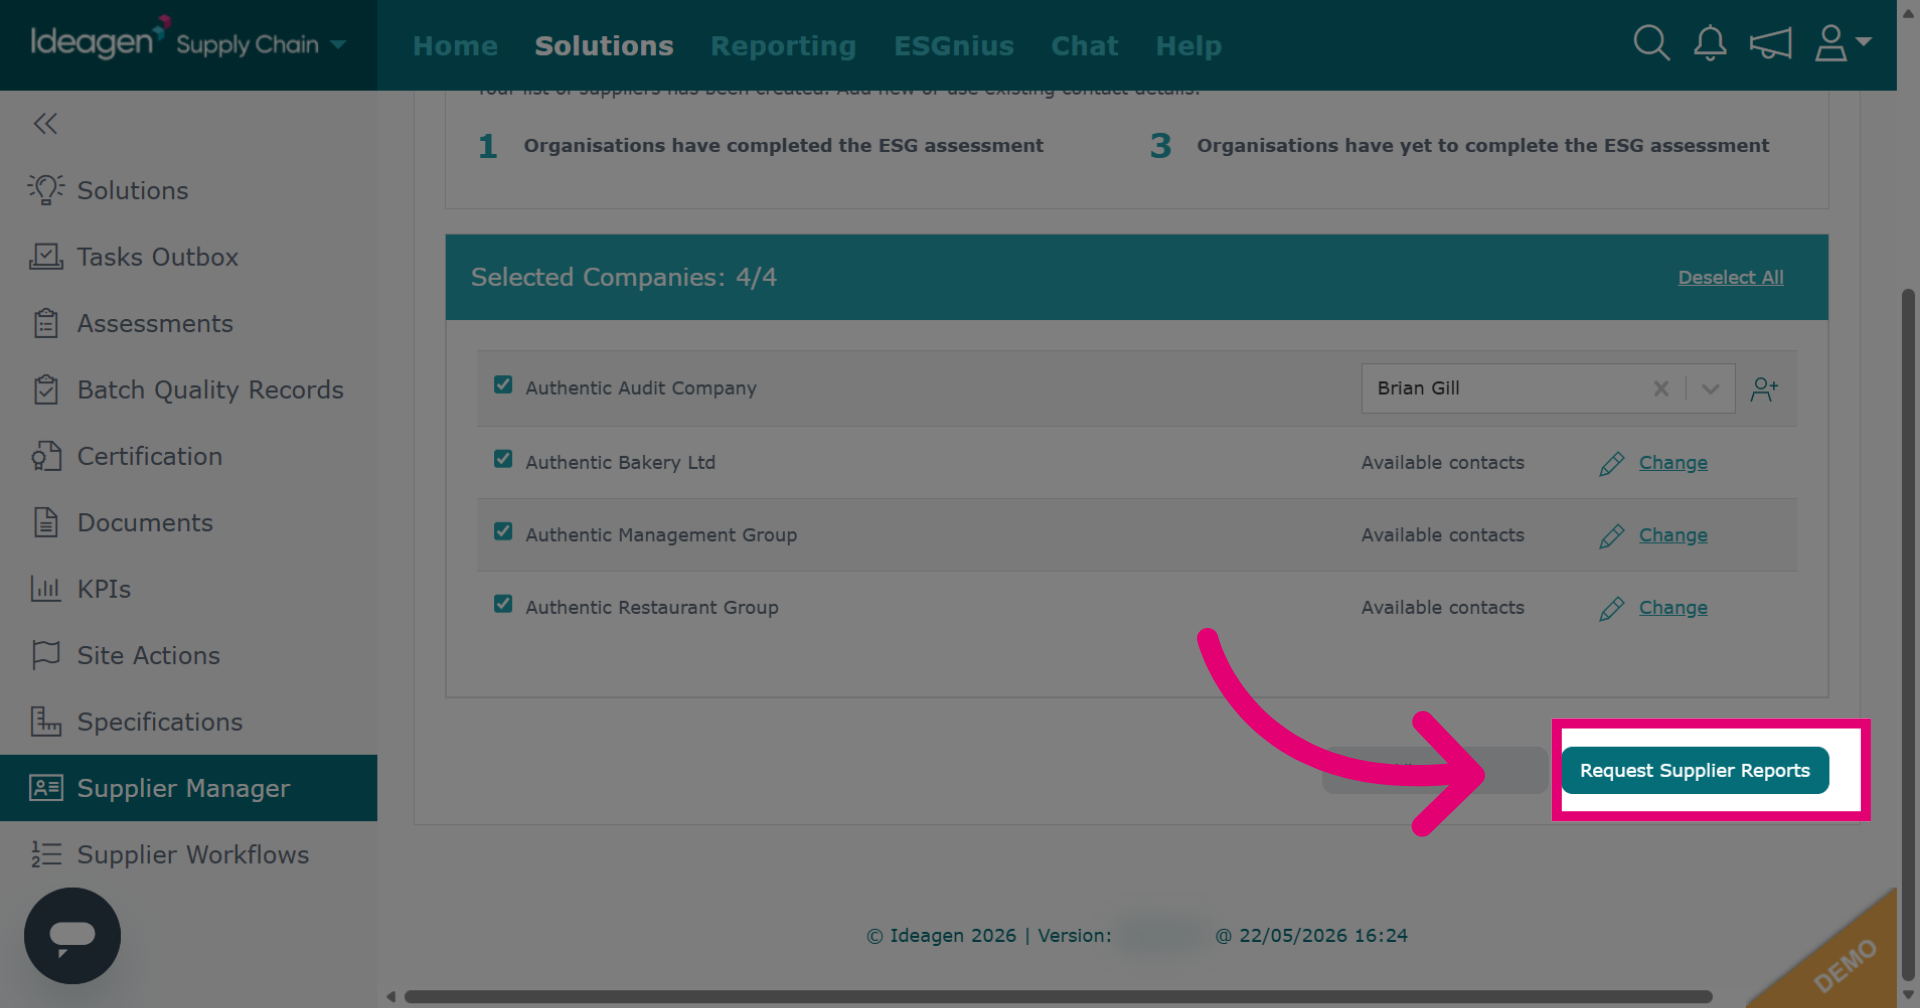Open the Home menu
Image resolution: width=1920 pixels, height=1008 pixels.
(455, 46)
